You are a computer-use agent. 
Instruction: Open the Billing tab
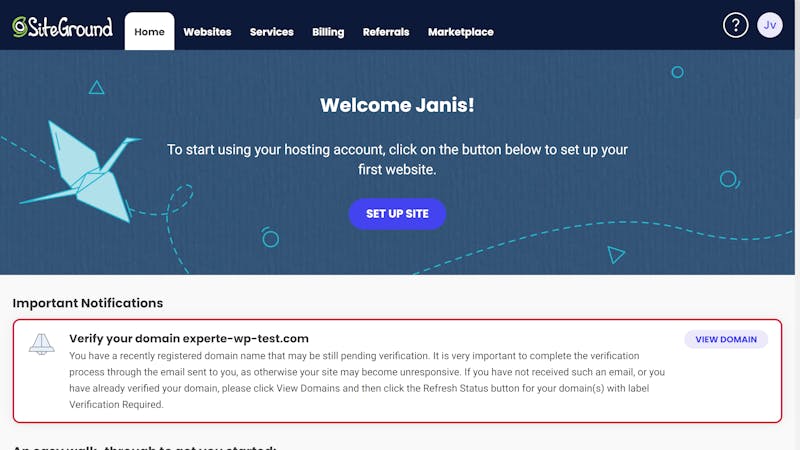pos(328,32)
